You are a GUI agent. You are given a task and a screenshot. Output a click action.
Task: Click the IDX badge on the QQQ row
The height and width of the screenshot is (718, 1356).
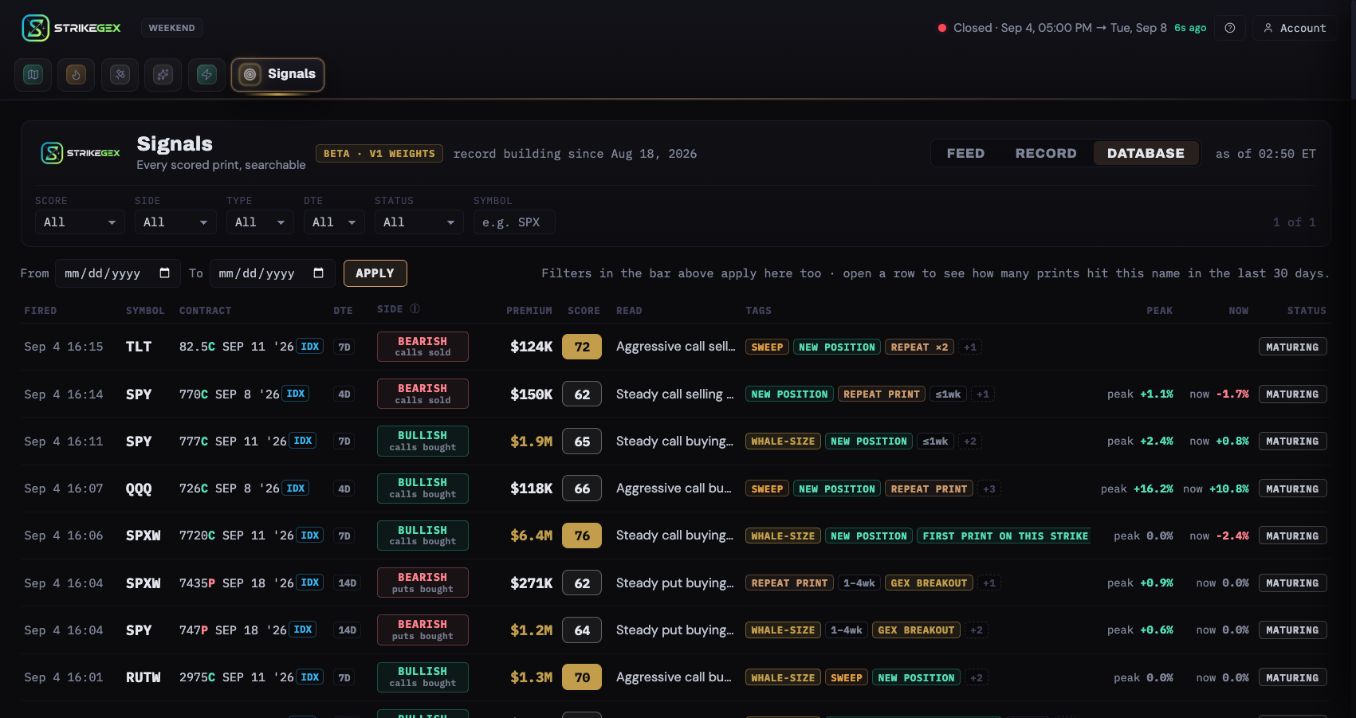(295, 489)
